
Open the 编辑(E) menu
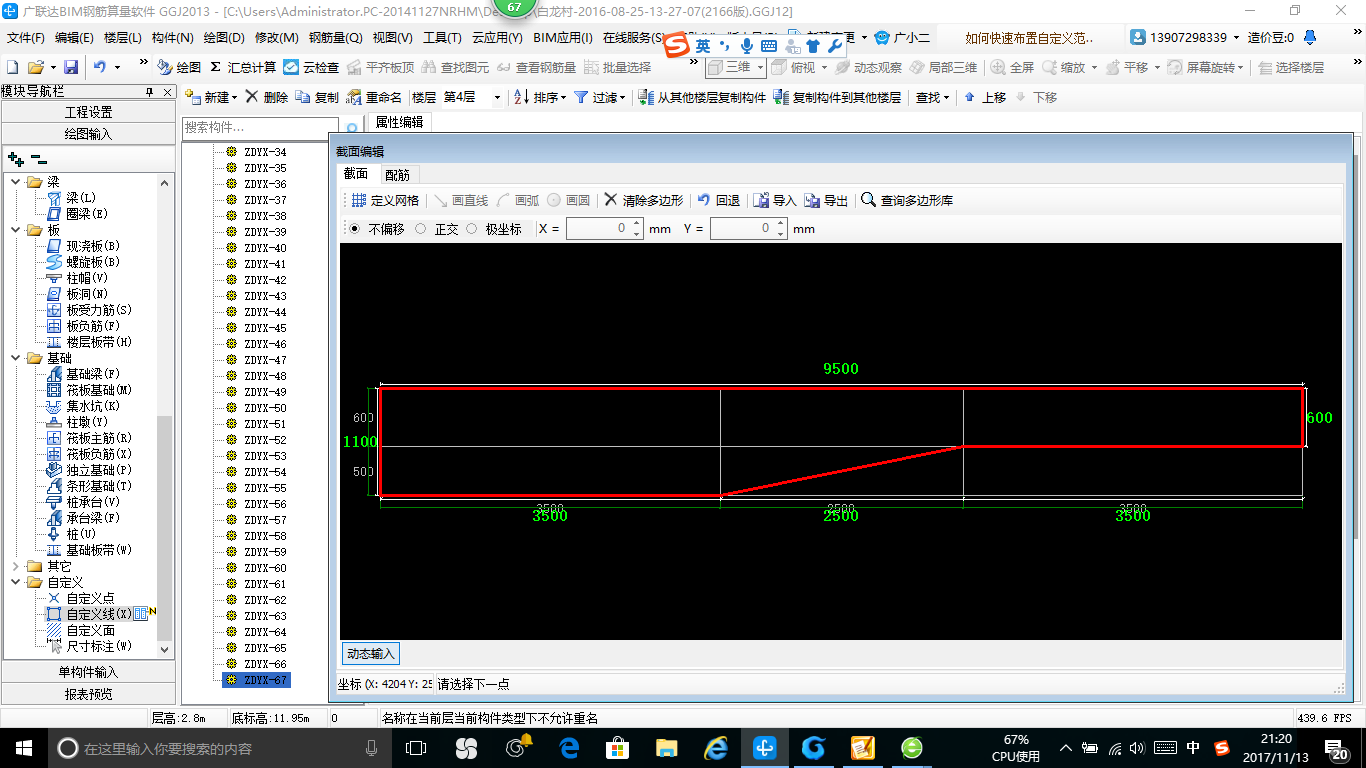(74, 38)
